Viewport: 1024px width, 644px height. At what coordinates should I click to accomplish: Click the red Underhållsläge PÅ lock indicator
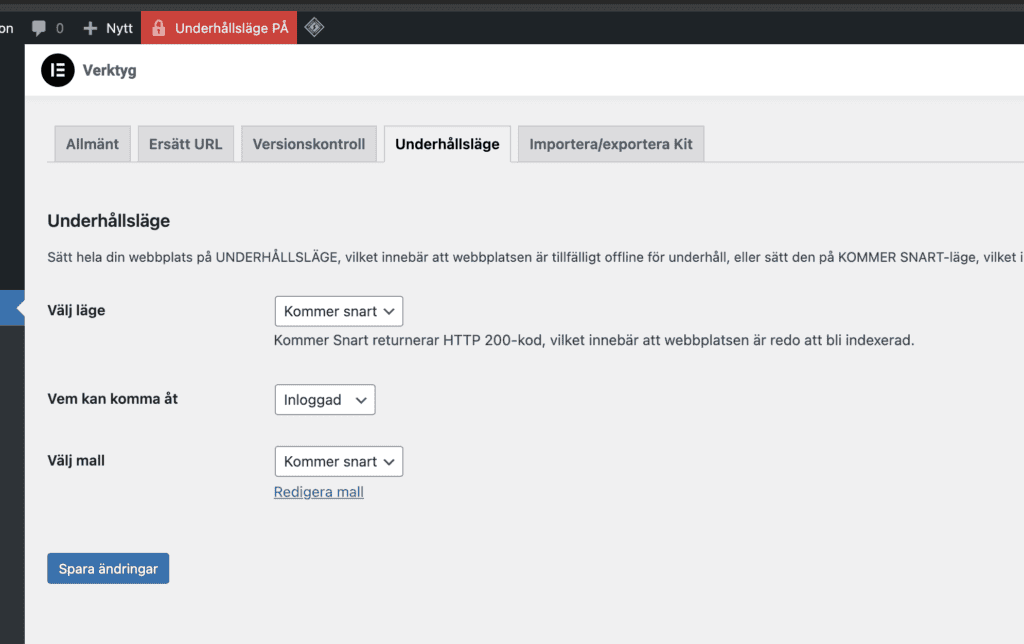(x=219, y=28)
